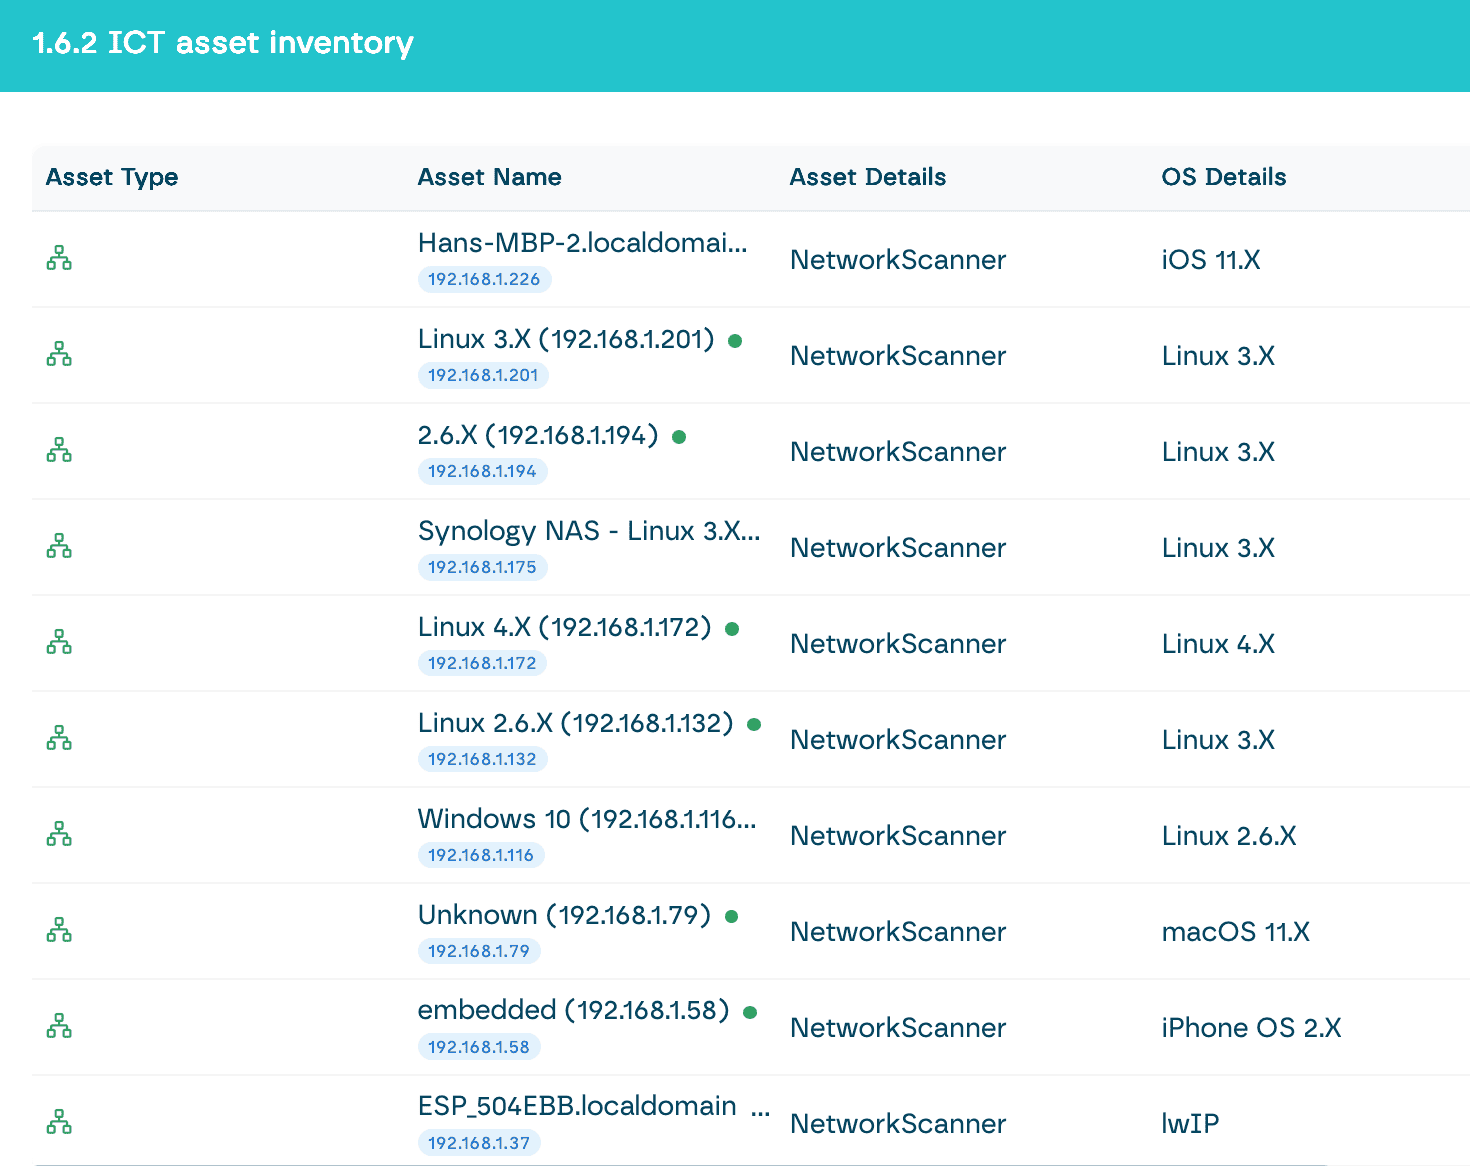The image size is (1470, 1166).
Task: Click the green status dot next to 2.6.X (192.168.1.194)
Action: click(679, 437)
